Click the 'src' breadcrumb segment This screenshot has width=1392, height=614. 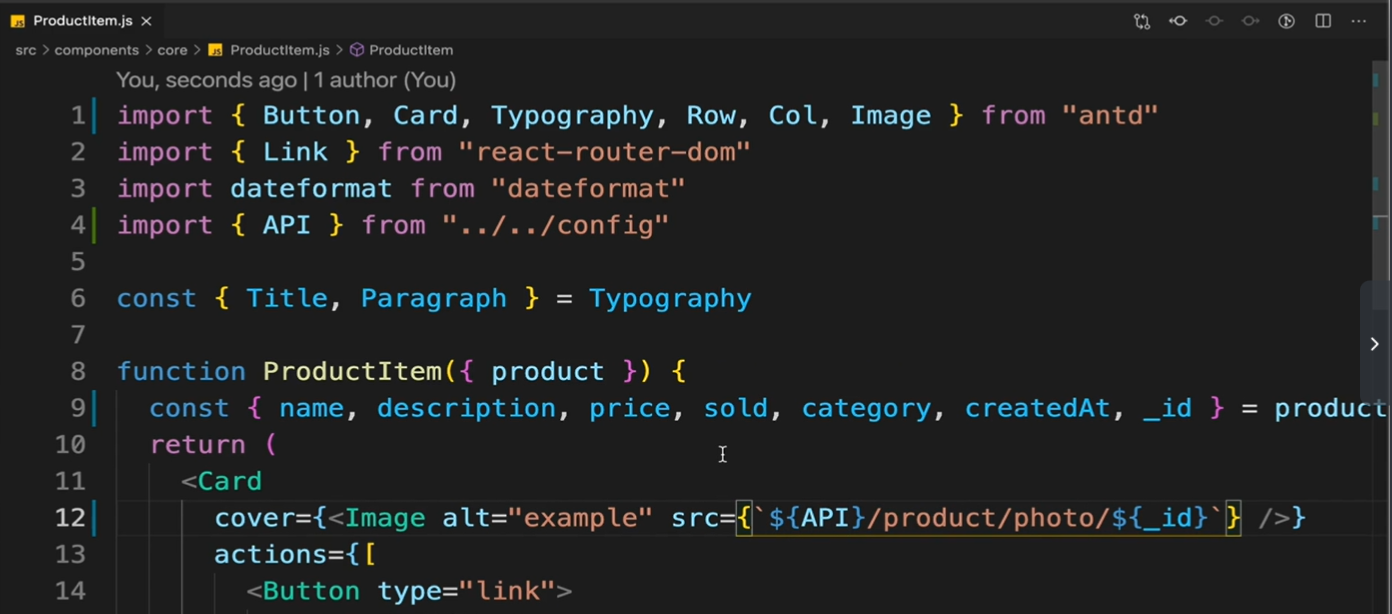(x=26, y=50)
